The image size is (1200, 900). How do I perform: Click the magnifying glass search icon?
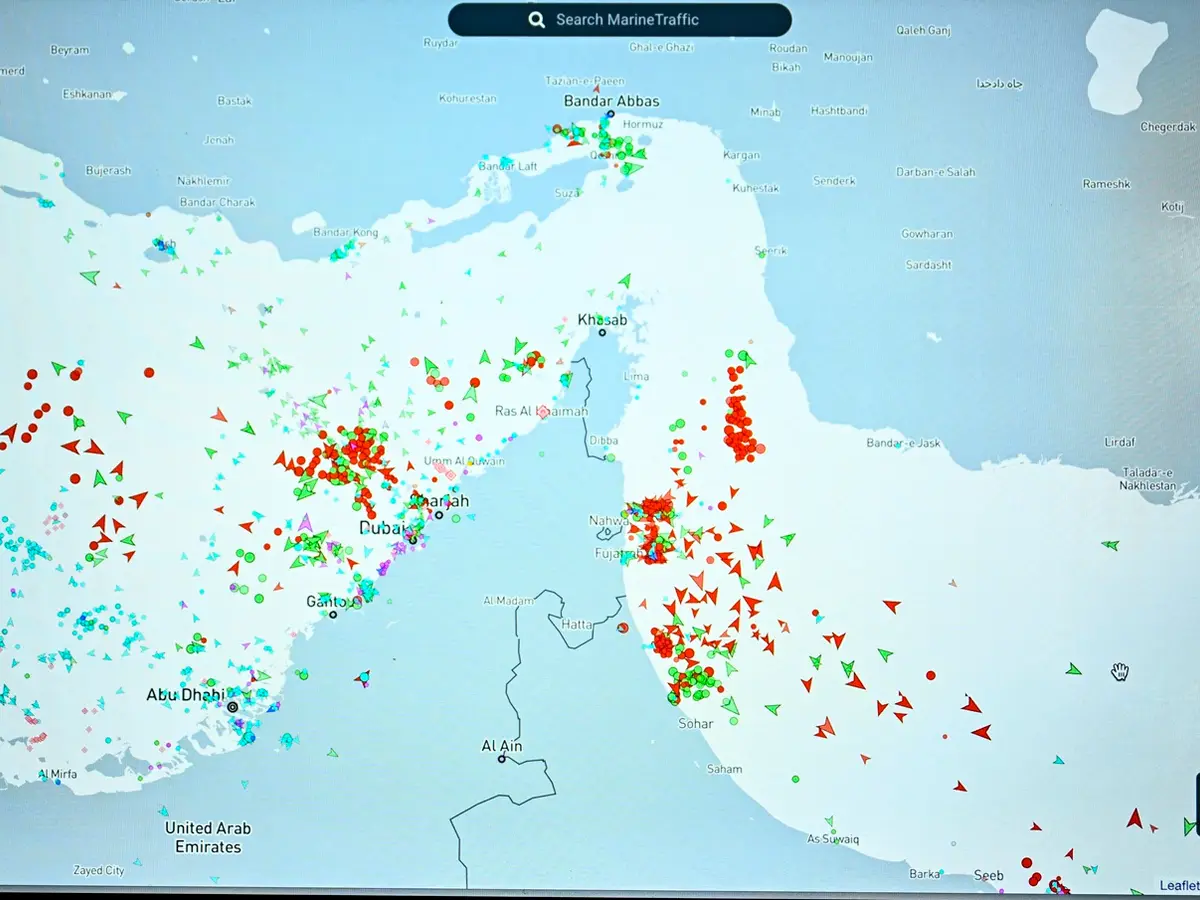tap(537, 20)
